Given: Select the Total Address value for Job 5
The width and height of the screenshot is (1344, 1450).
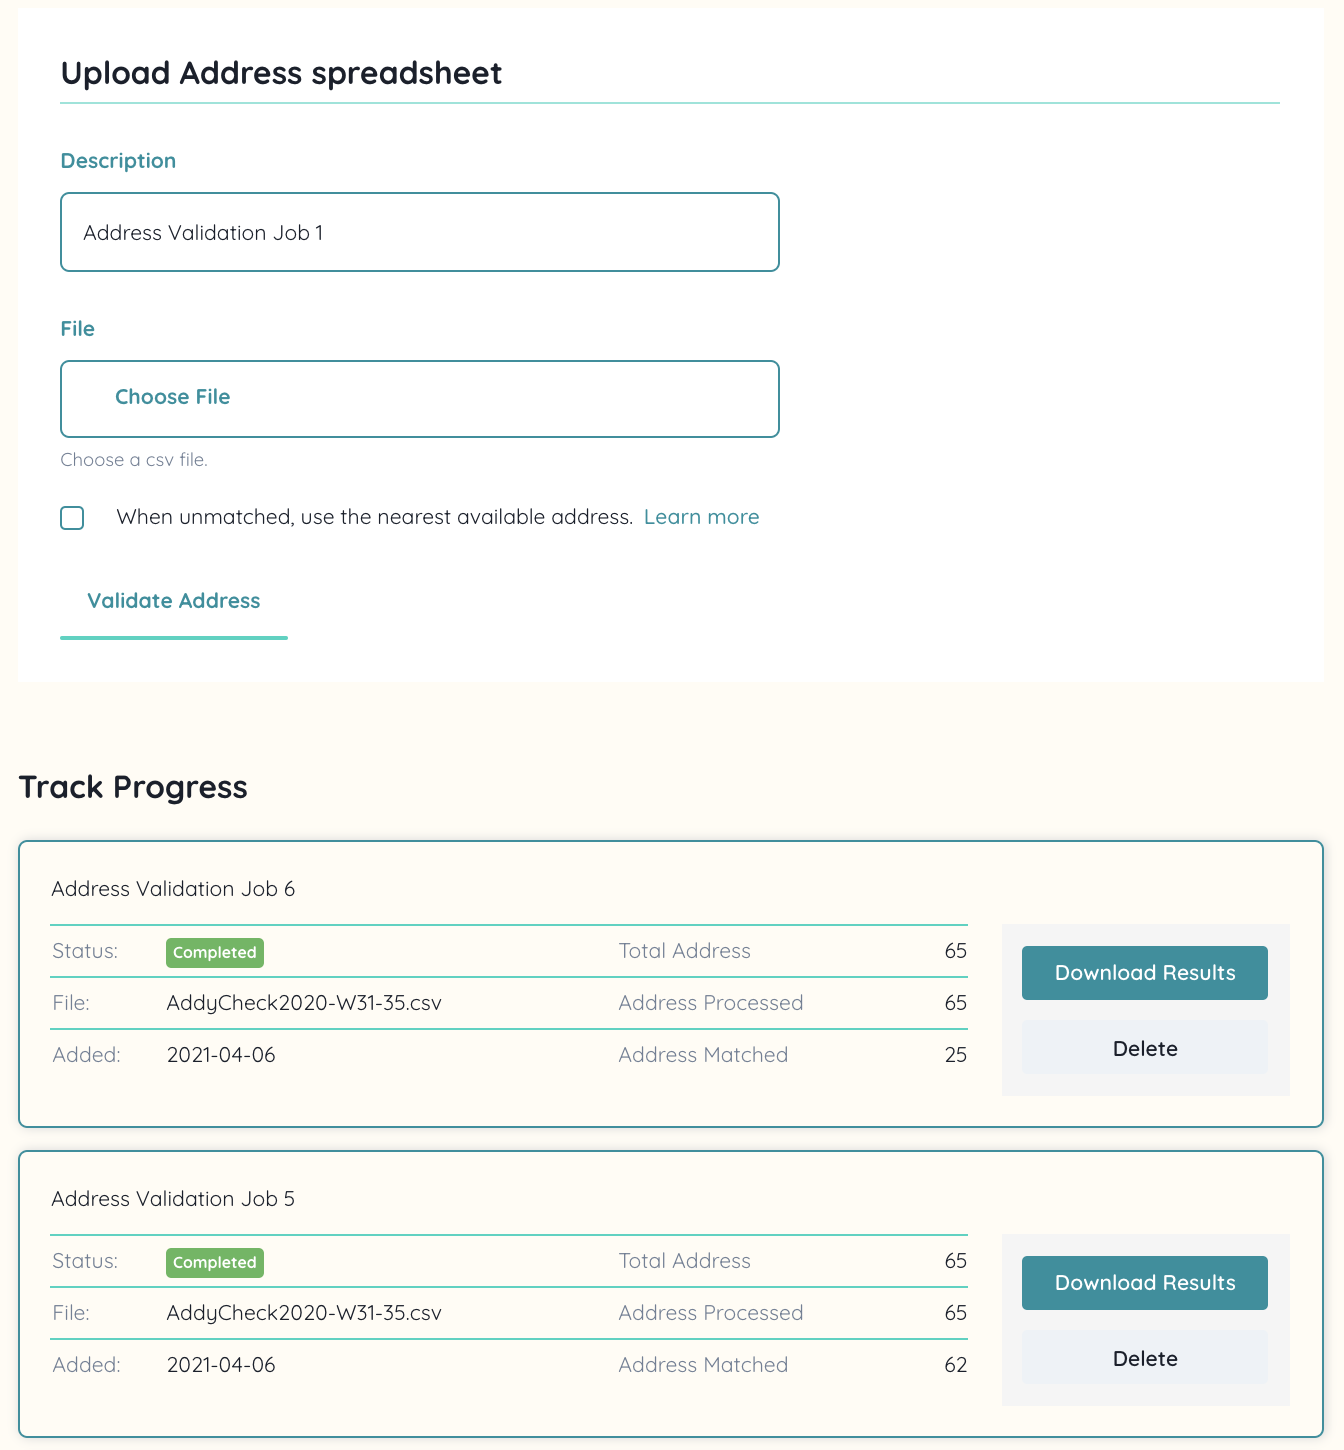Looking at the screenshot, I should pos(956,1261).
